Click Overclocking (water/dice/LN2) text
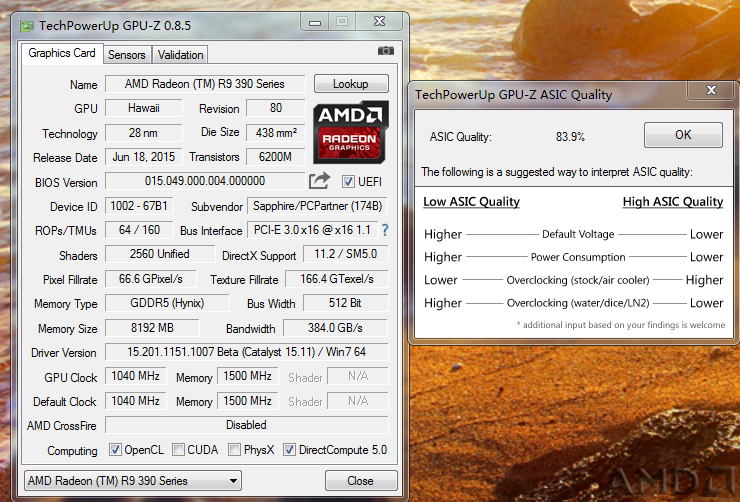The image size is (740, 502). point(578,303)
